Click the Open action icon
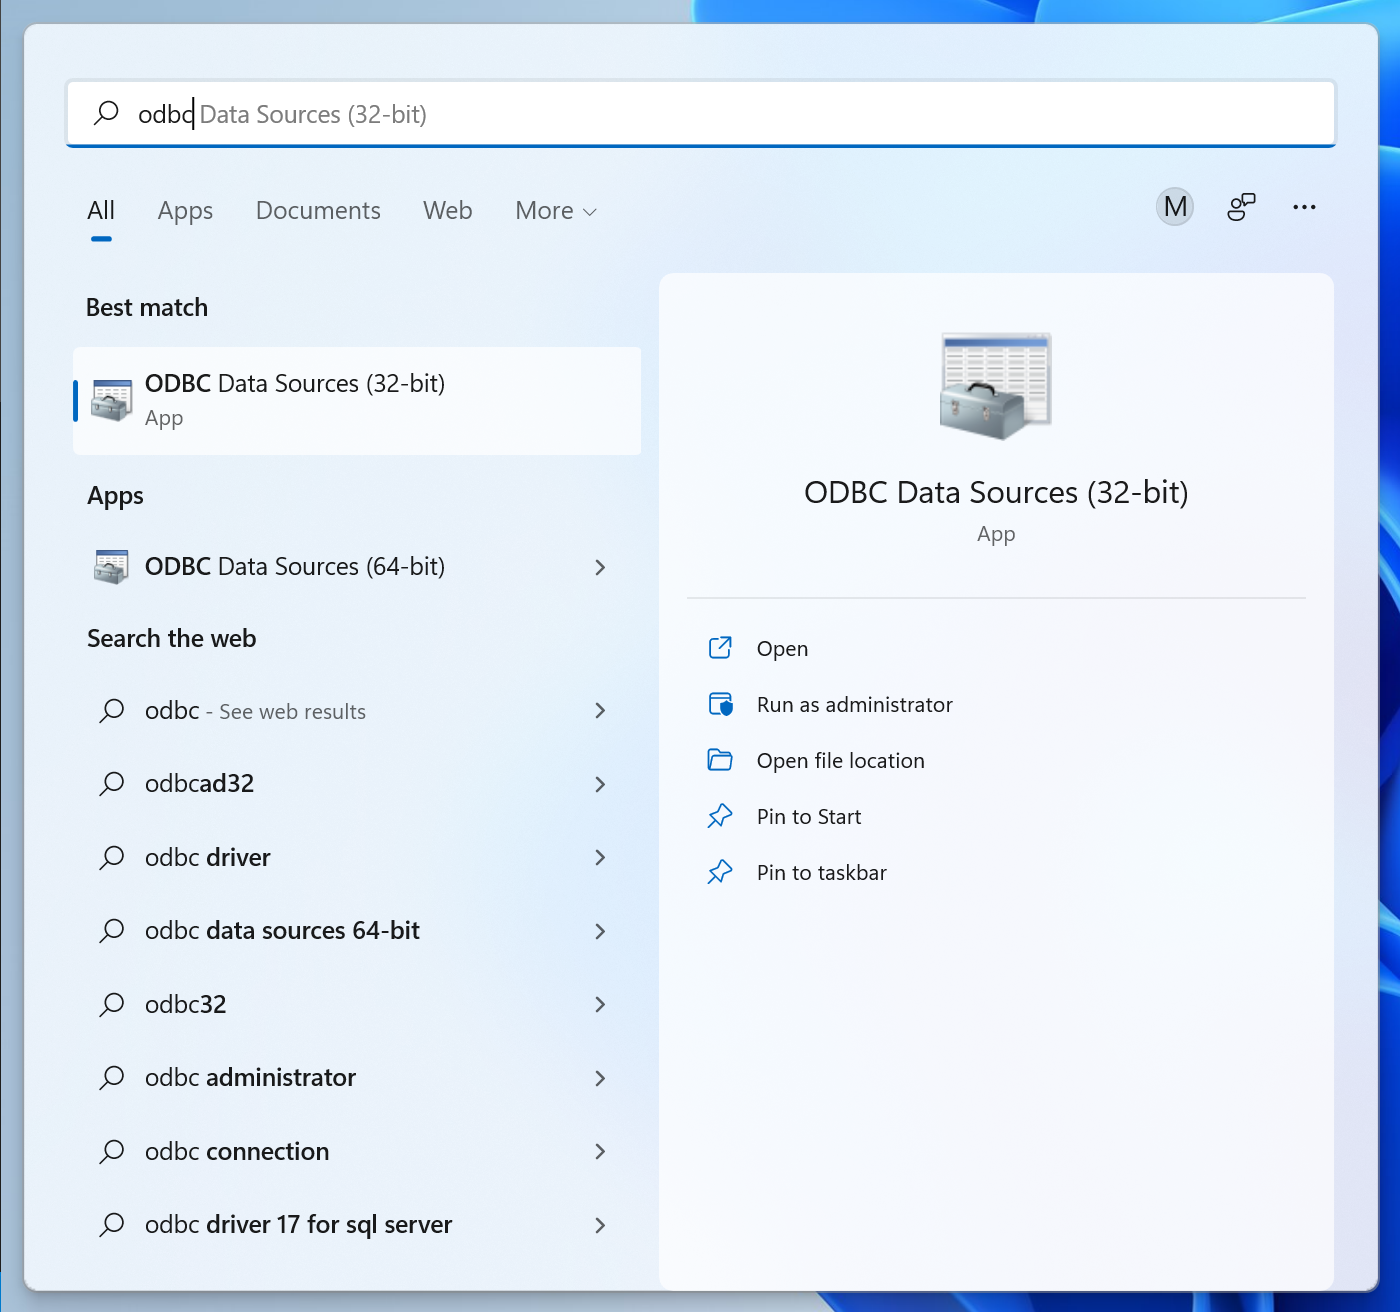The width and height of the screenshot is (1400, 1312). tap(720, 648)
